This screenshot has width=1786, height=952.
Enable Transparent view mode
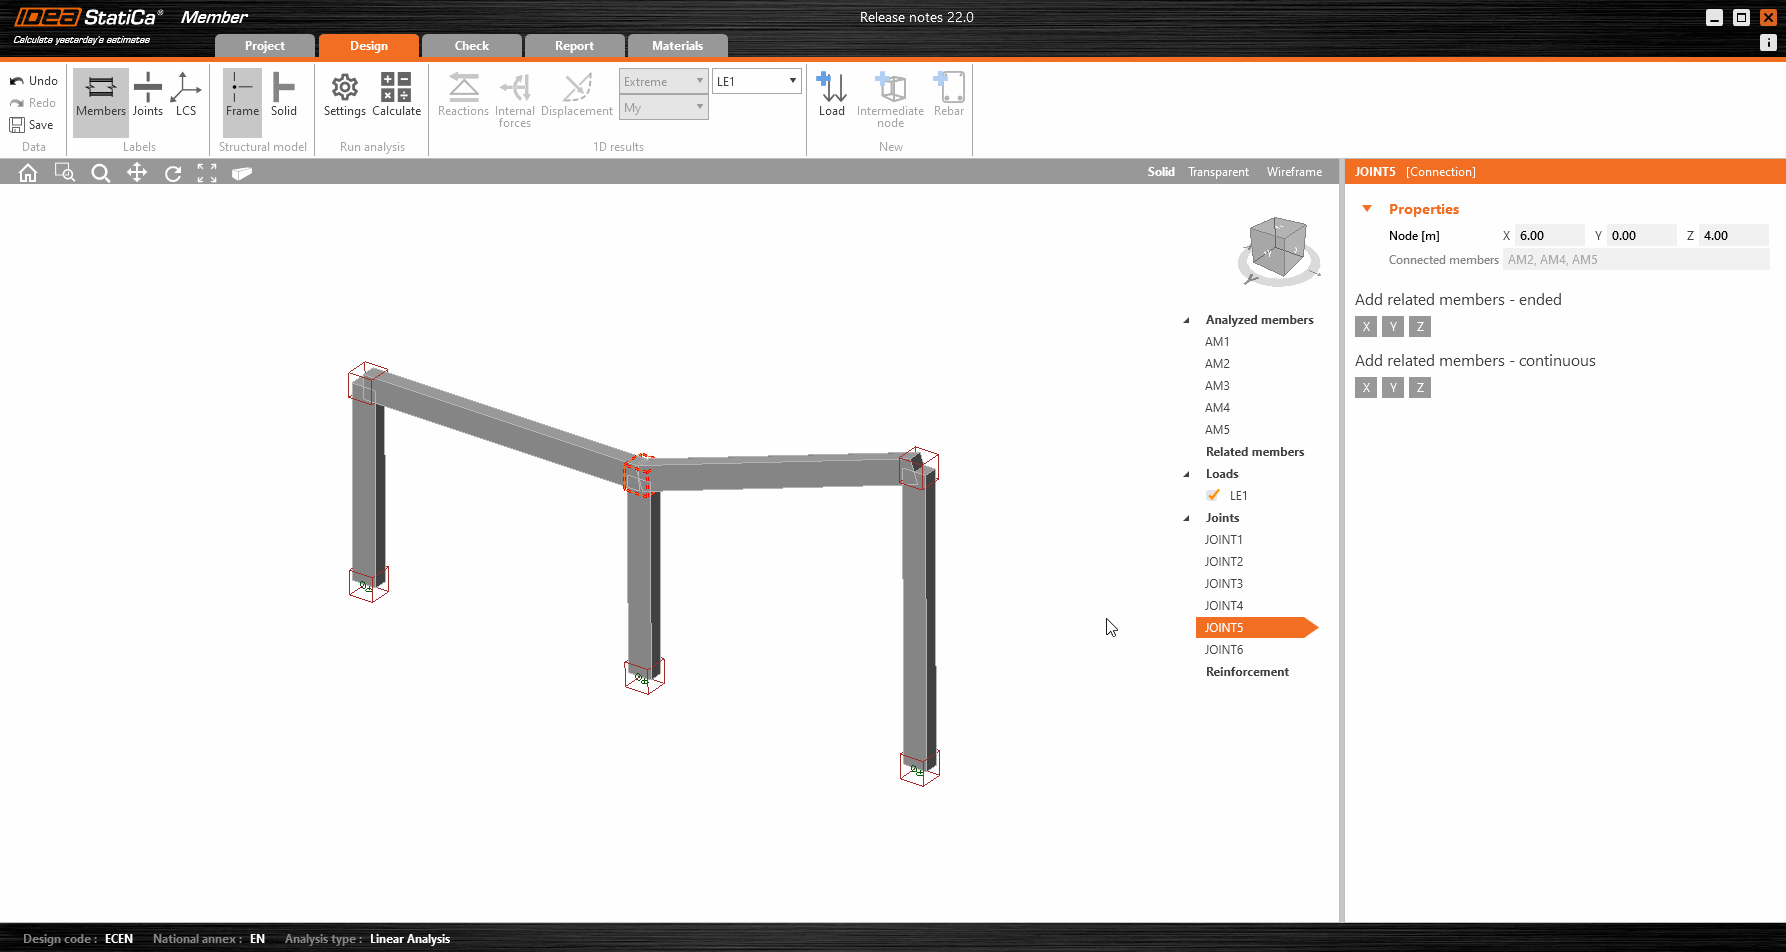(1218, 172)
